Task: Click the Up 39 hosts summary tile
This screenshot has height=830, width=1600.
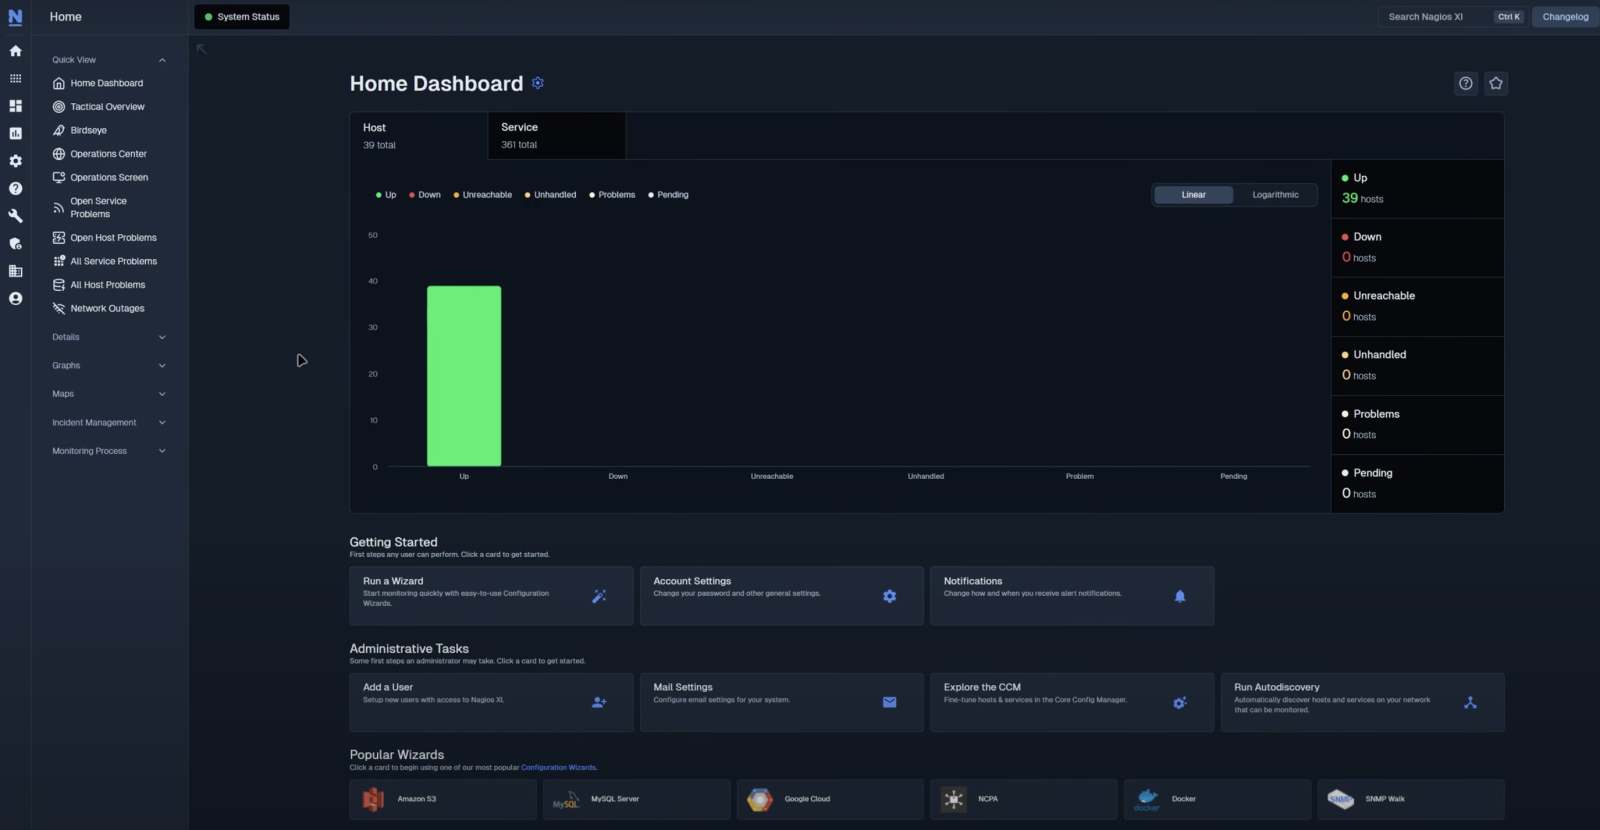Action: (x=1418, y=189)
